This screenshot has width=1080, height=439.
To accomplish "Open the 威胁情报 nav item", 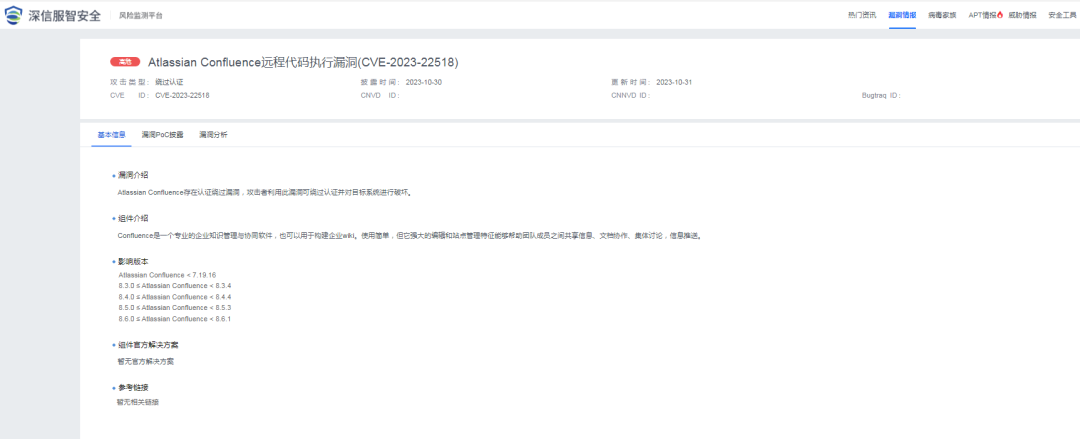I will (x=1023, y=15).
